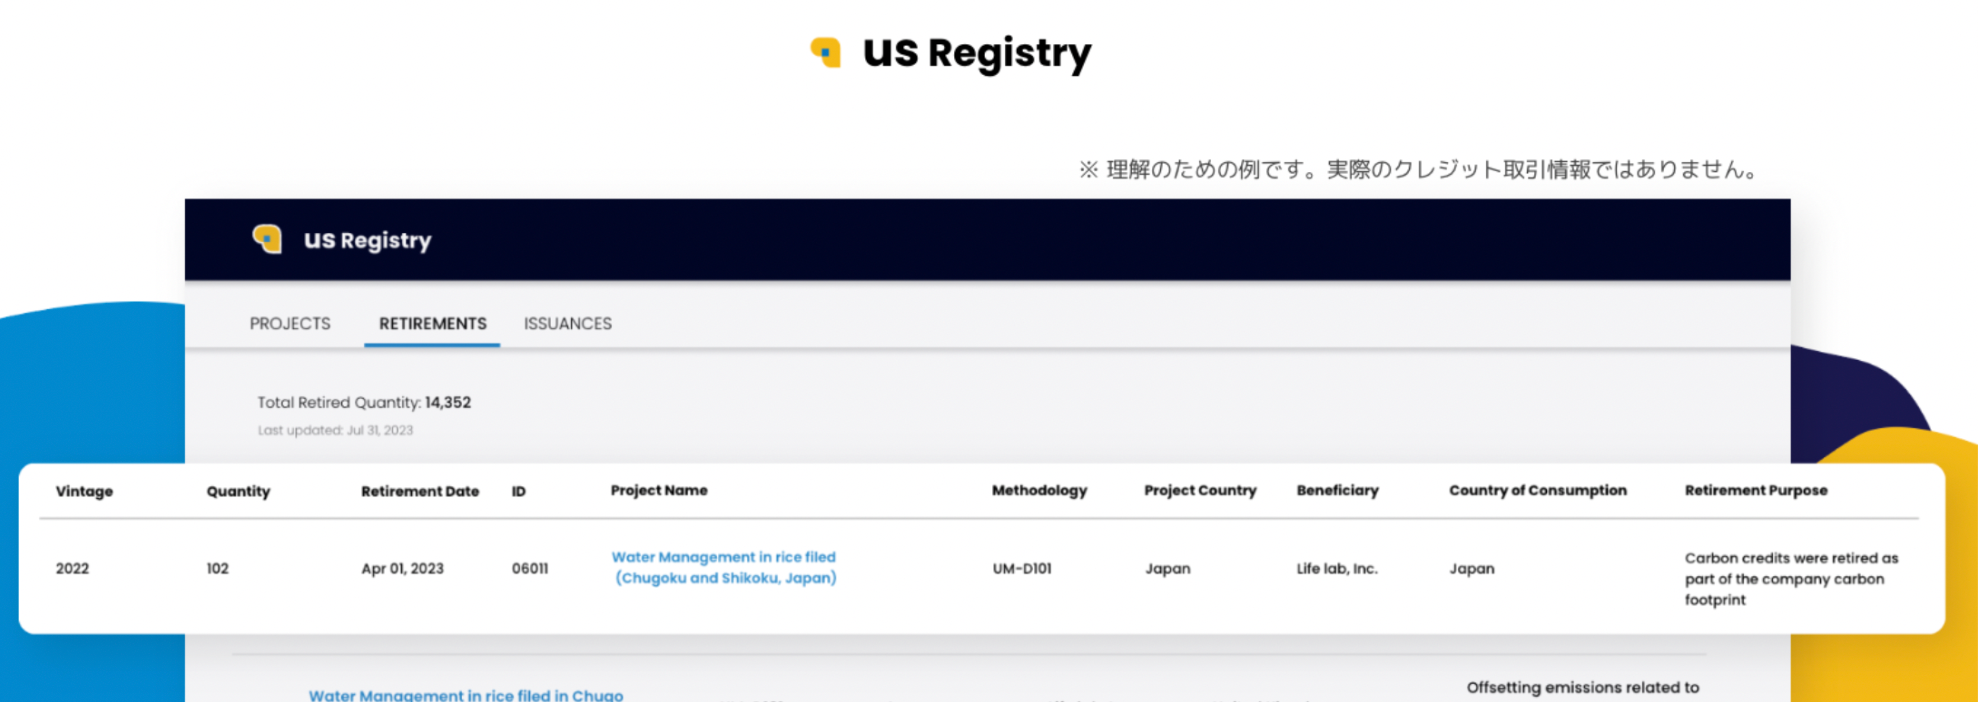The image size is (1978, 702).
Task: Click the Retirement Purpose column header
Action: pyautogui.click(x=1756, y=490)
